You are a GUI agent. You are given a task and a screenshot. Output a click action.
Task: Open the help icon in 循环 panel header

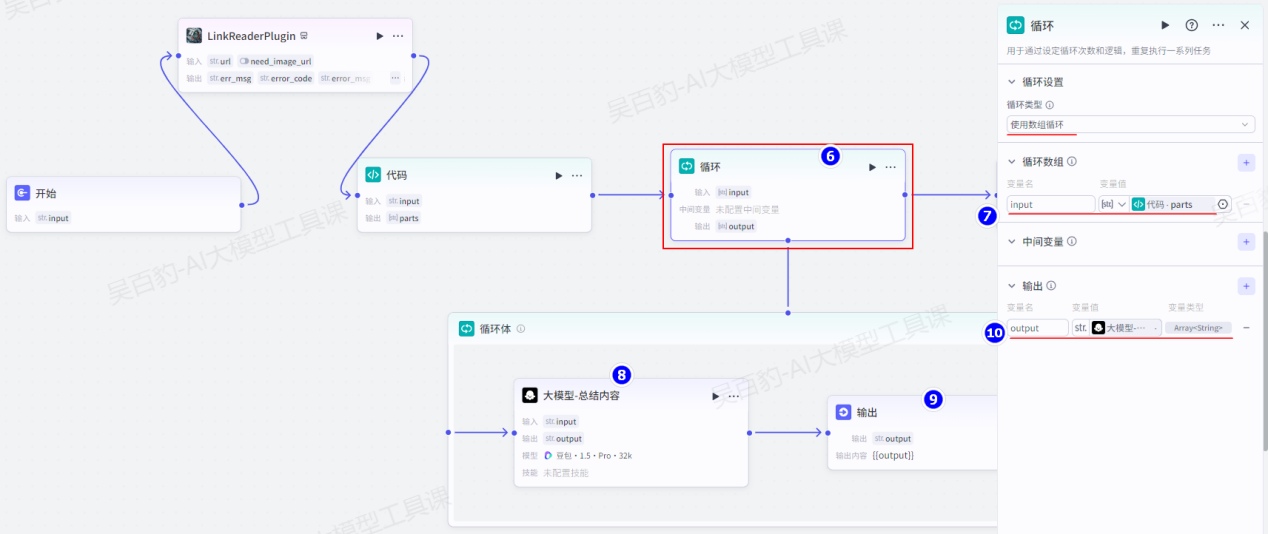[x=1191, y=25]
